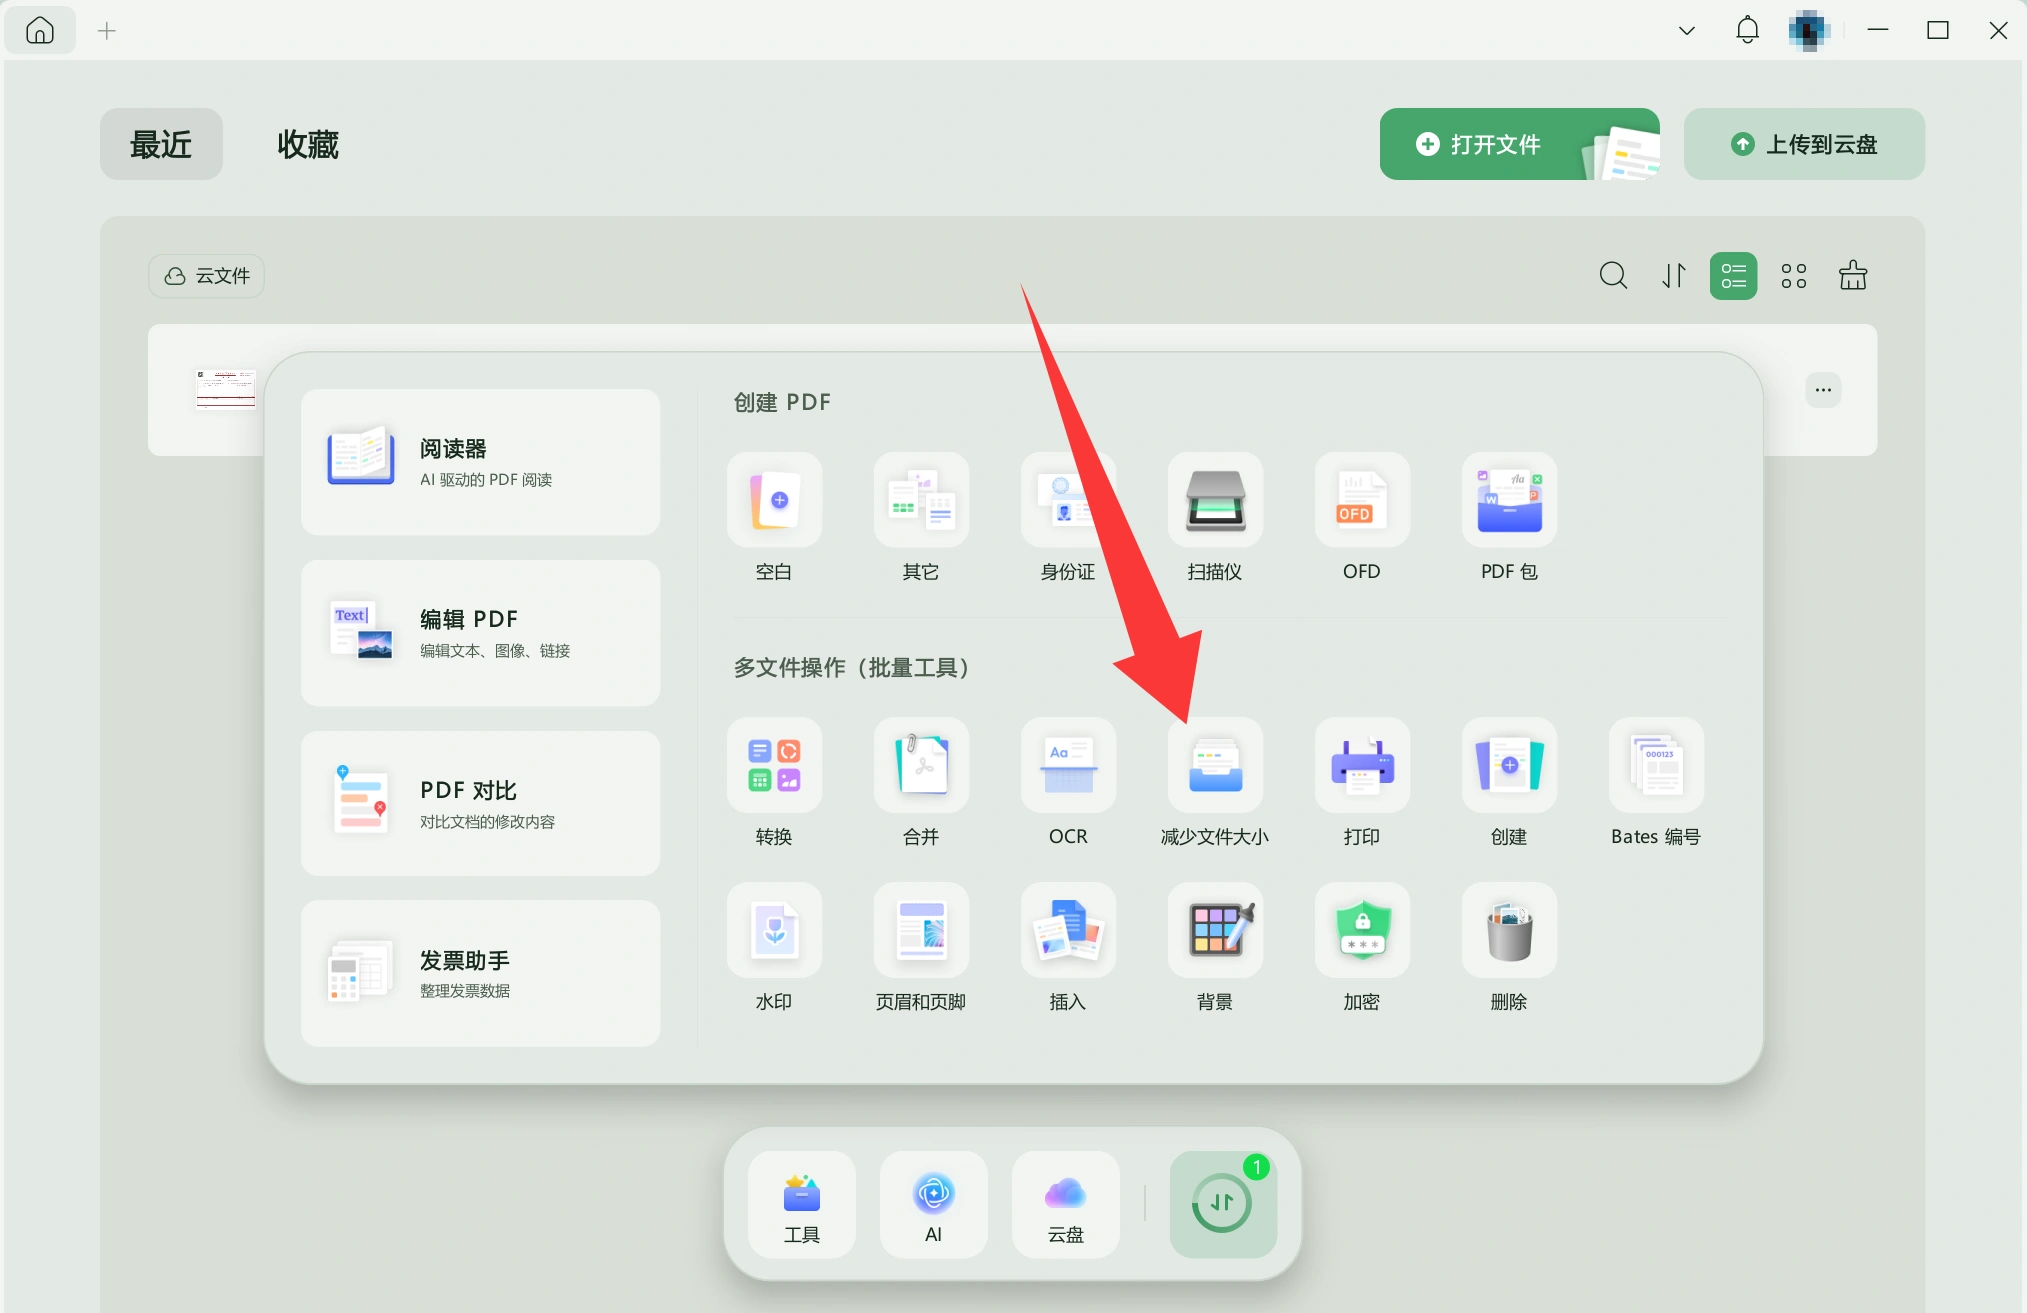Click the 打开文件 button

[1519, 144]
